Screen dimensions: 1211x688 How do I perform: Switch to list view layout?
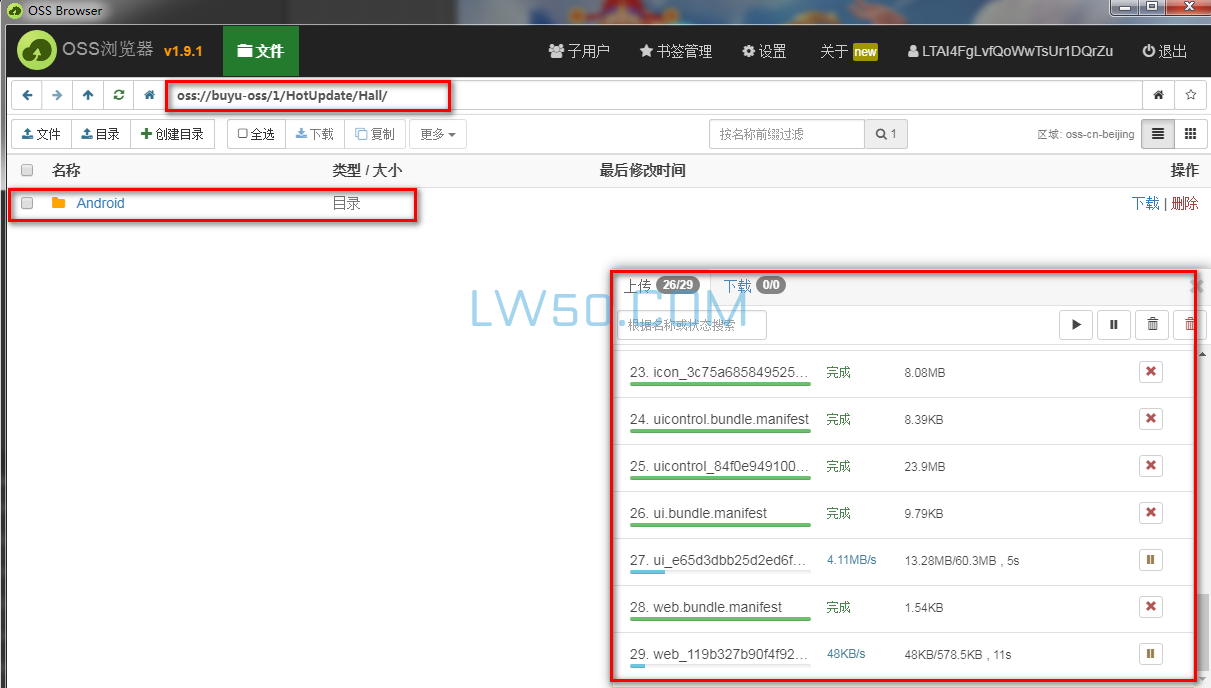(1158, 134)
